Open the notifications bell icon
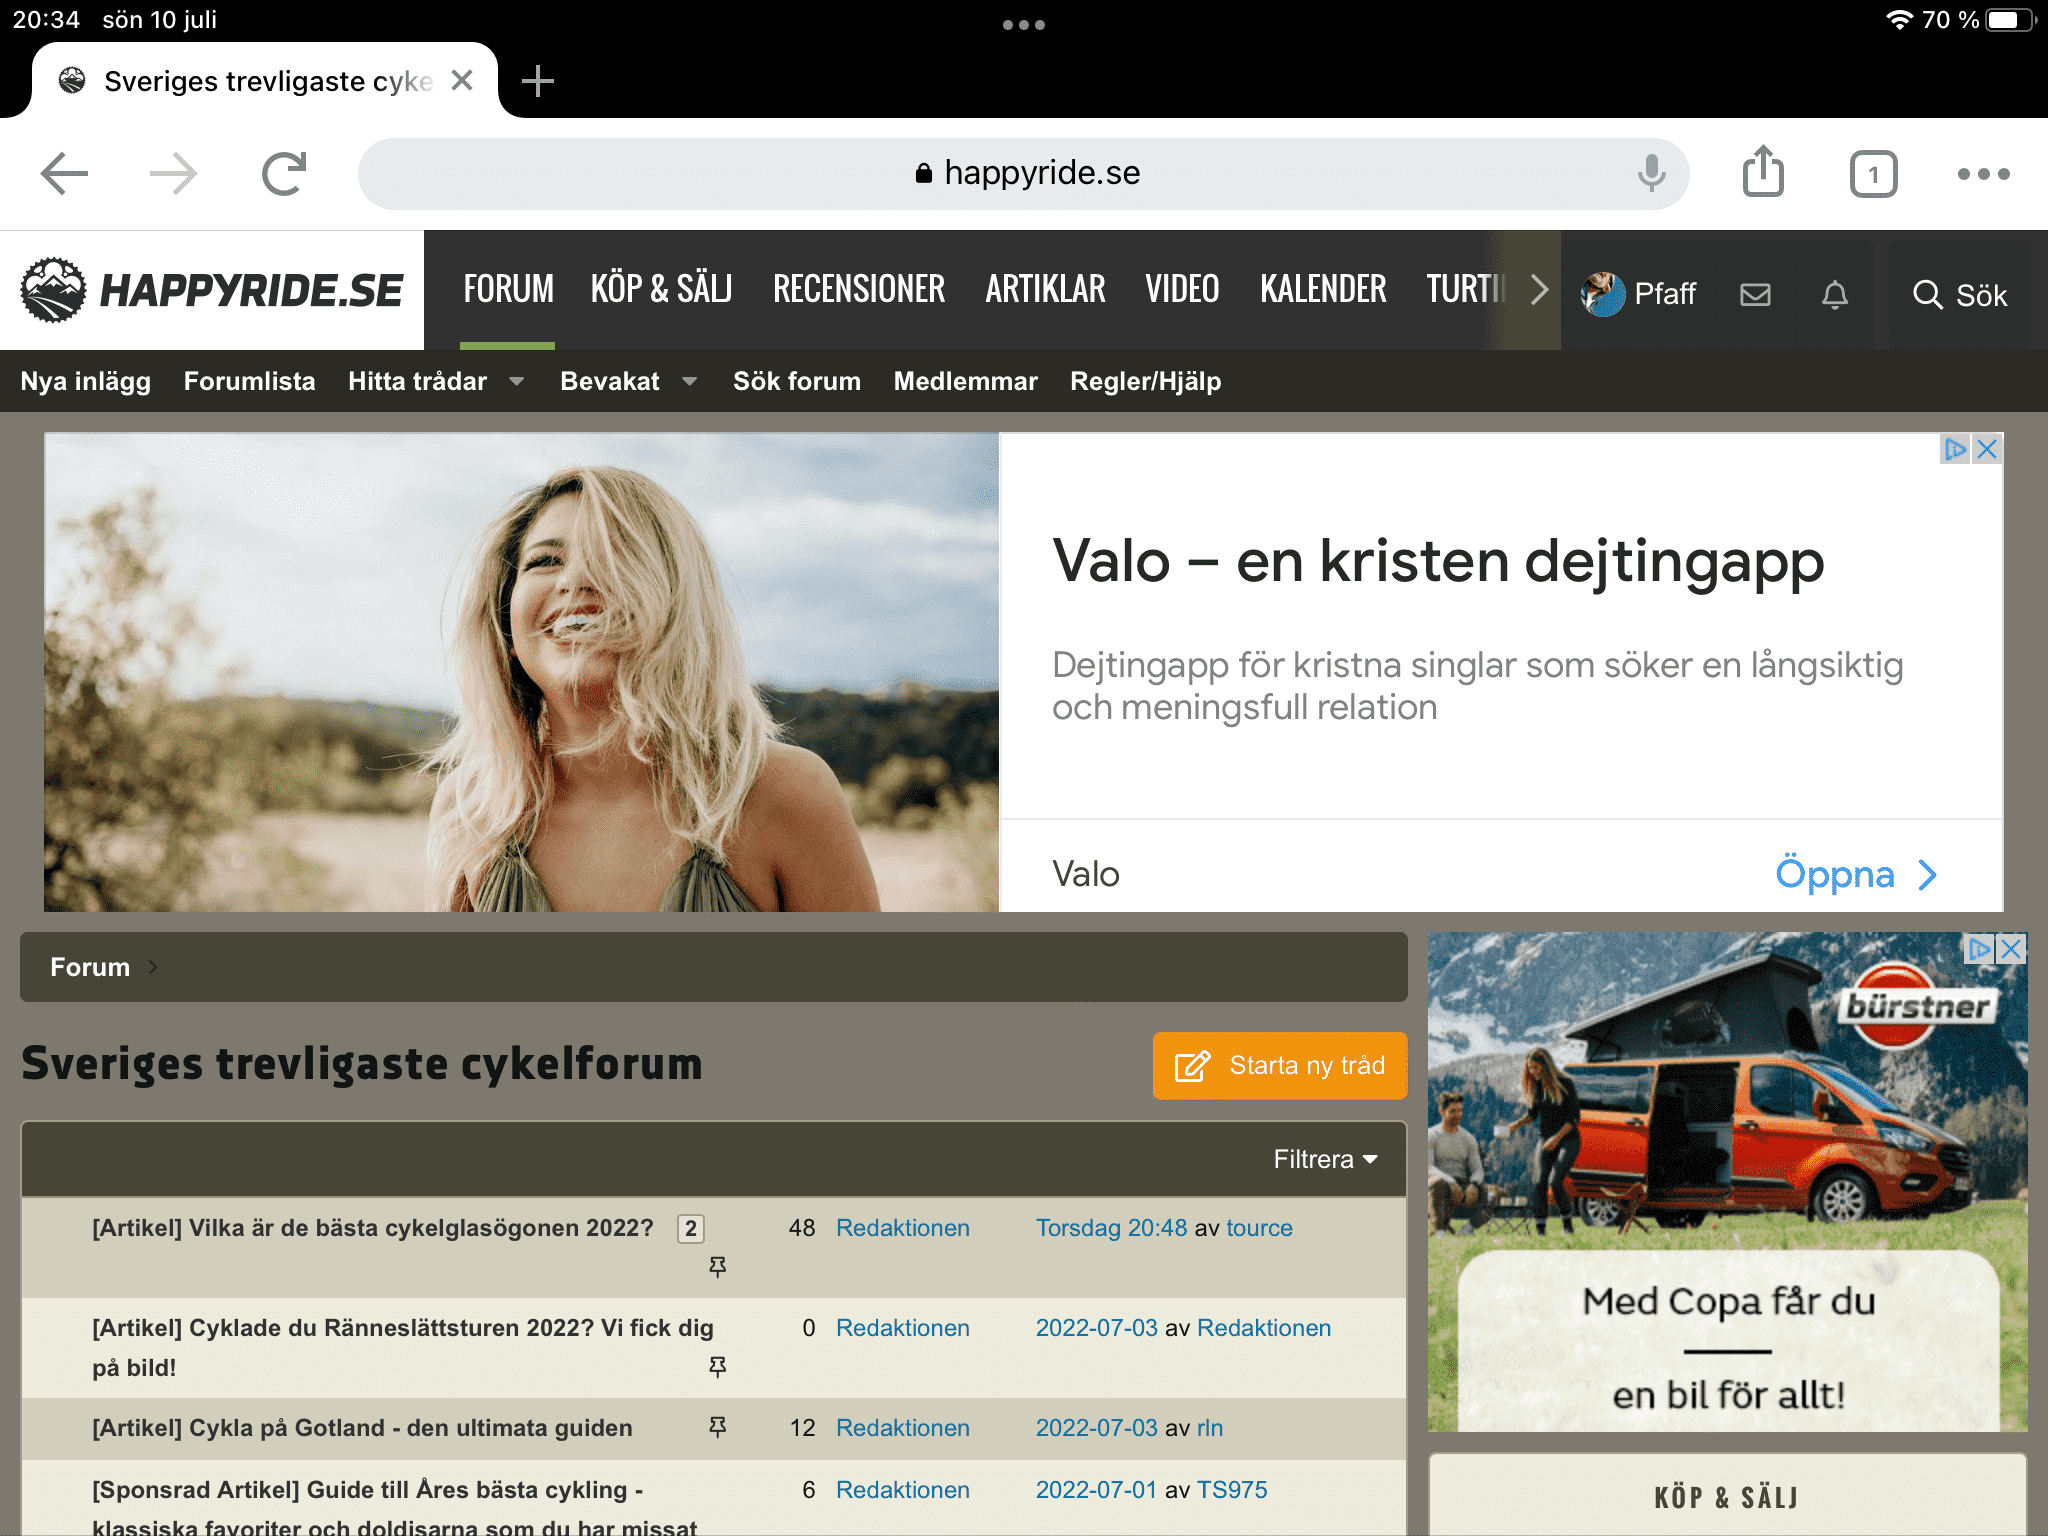Screen dimensions: 2048x1536 tap(1834, 294)
